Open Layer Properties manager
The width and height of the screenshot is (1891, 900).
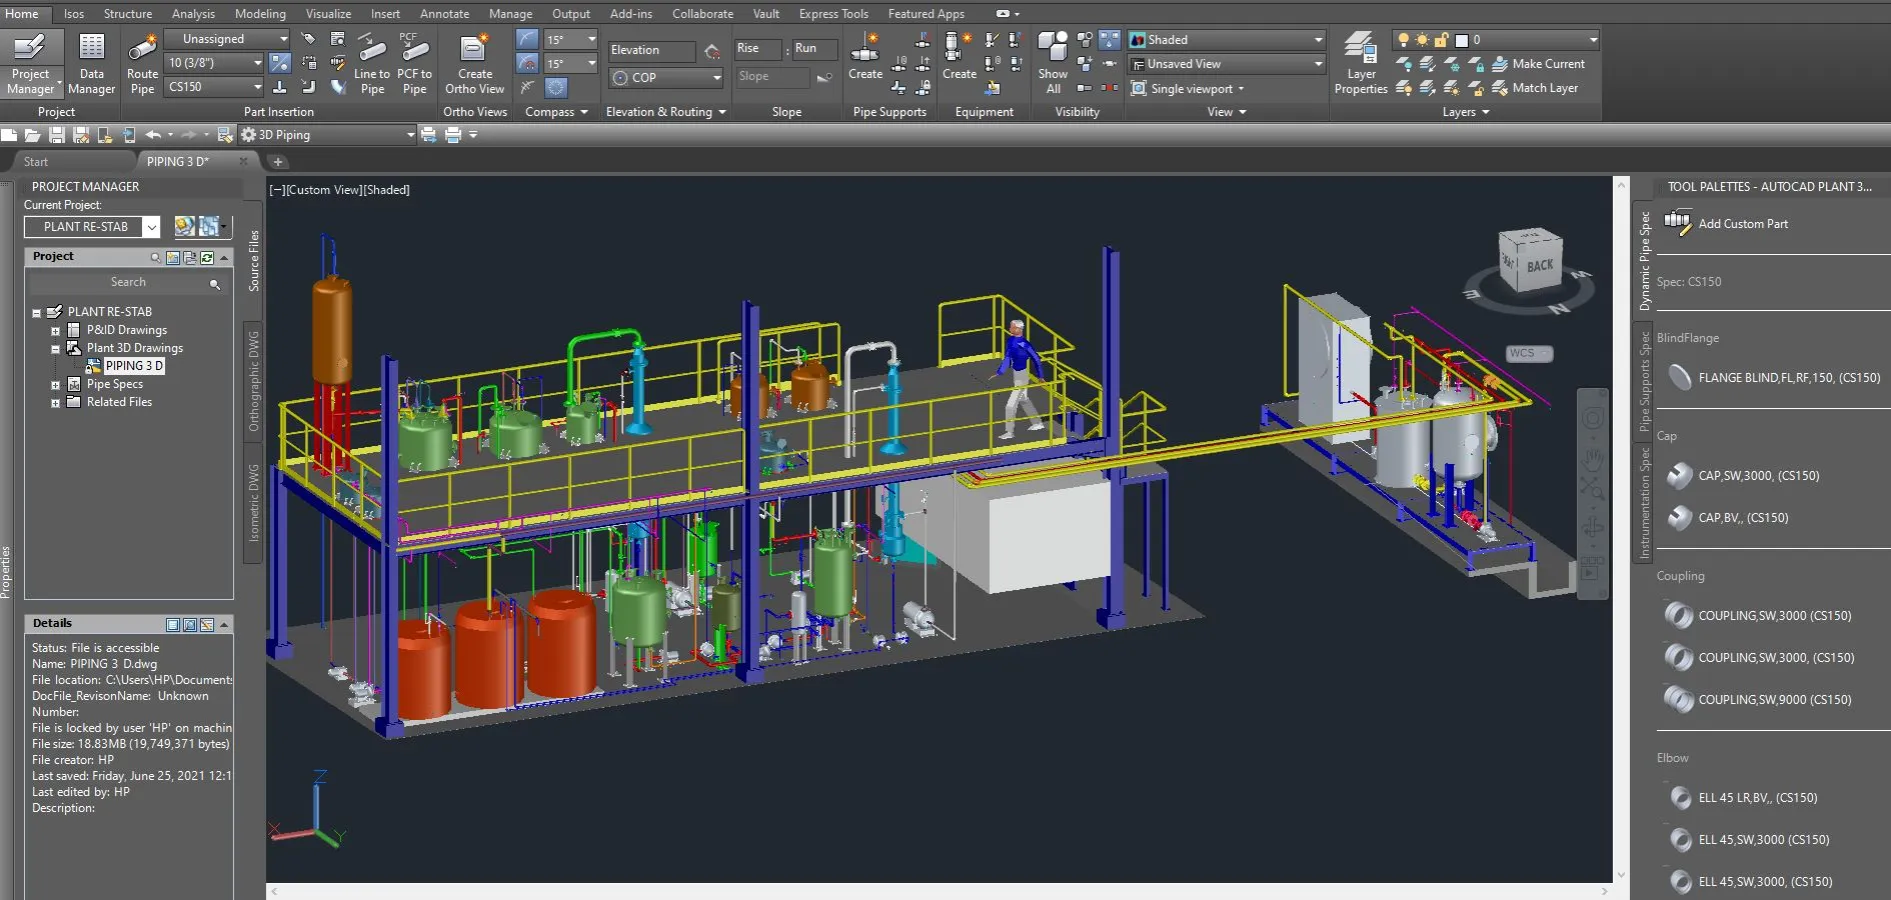point(1361,64)
